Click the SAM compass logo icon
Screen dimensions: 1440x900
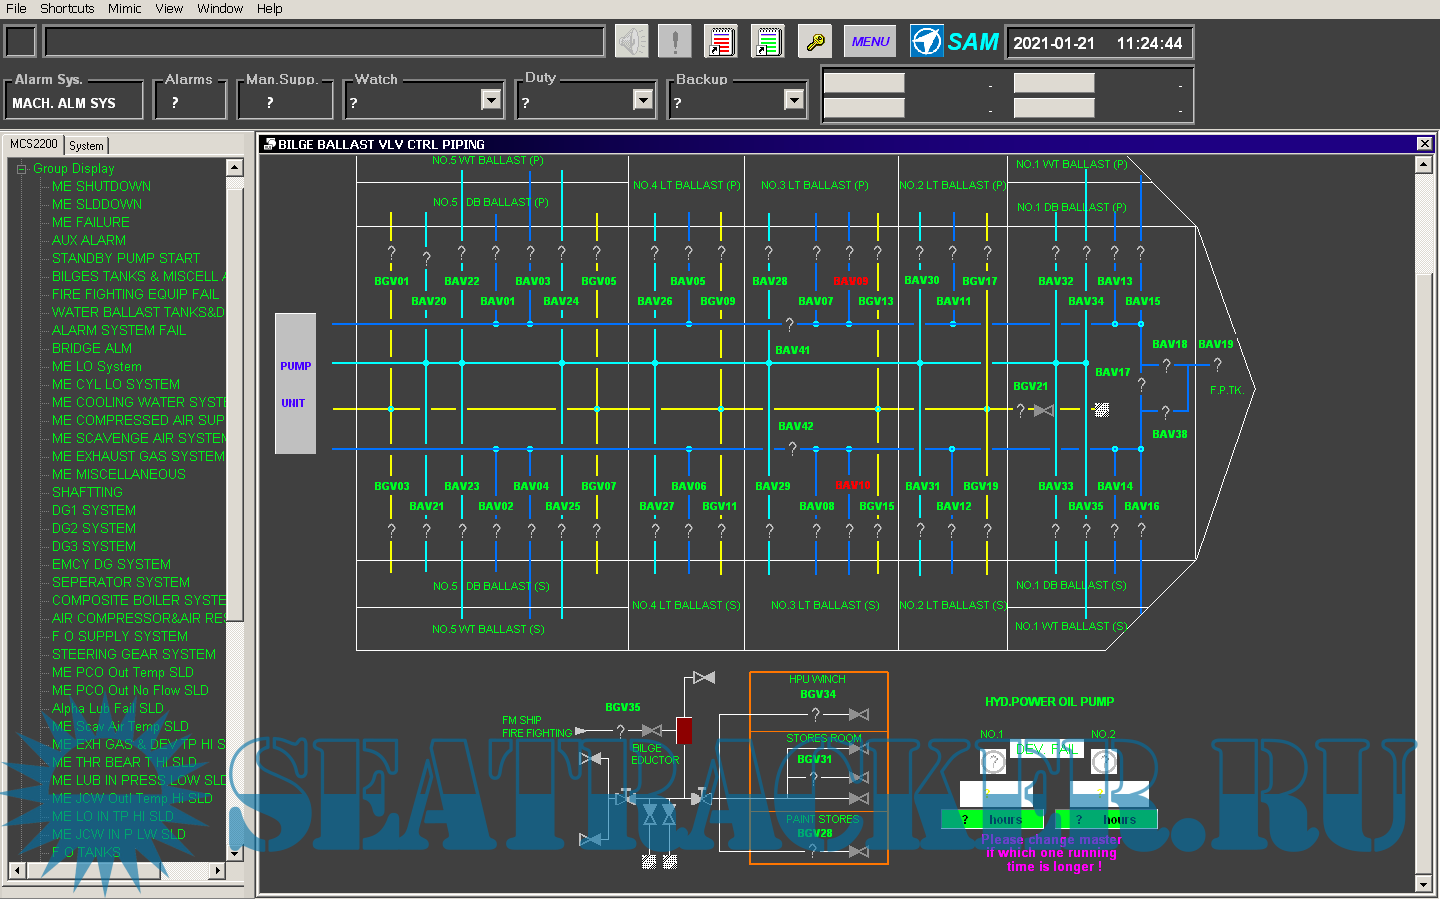click(x=926, y=42)
